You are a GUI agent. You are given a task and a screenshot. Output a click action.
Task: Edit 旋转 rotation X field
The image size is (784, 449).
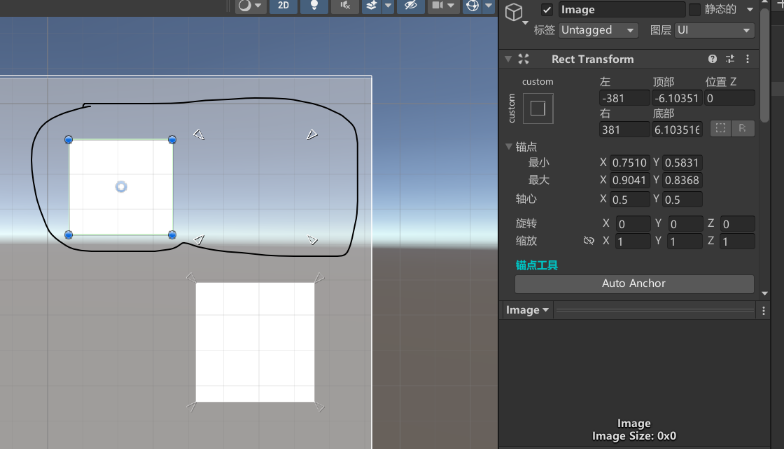coord(632,224)
